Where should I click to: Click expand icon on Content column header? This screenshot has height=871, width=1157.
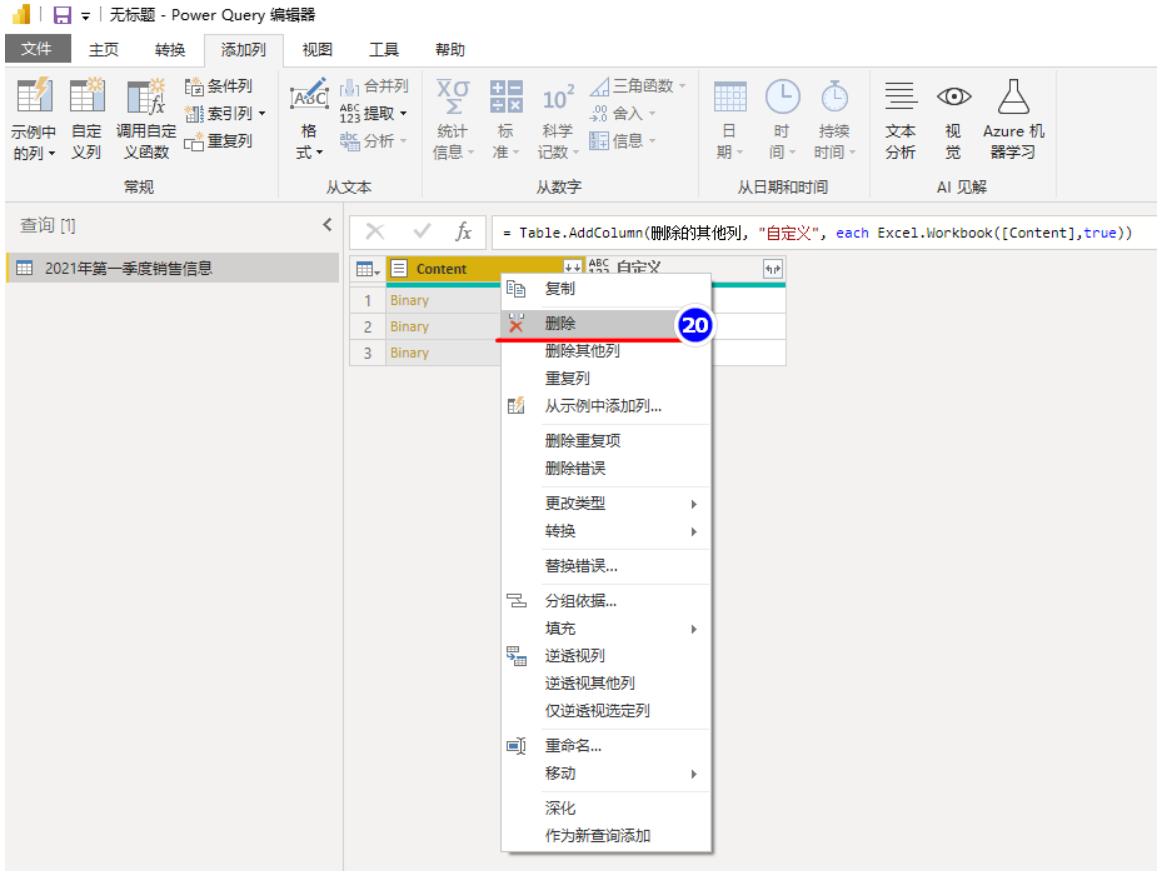[x=573, y=269]
